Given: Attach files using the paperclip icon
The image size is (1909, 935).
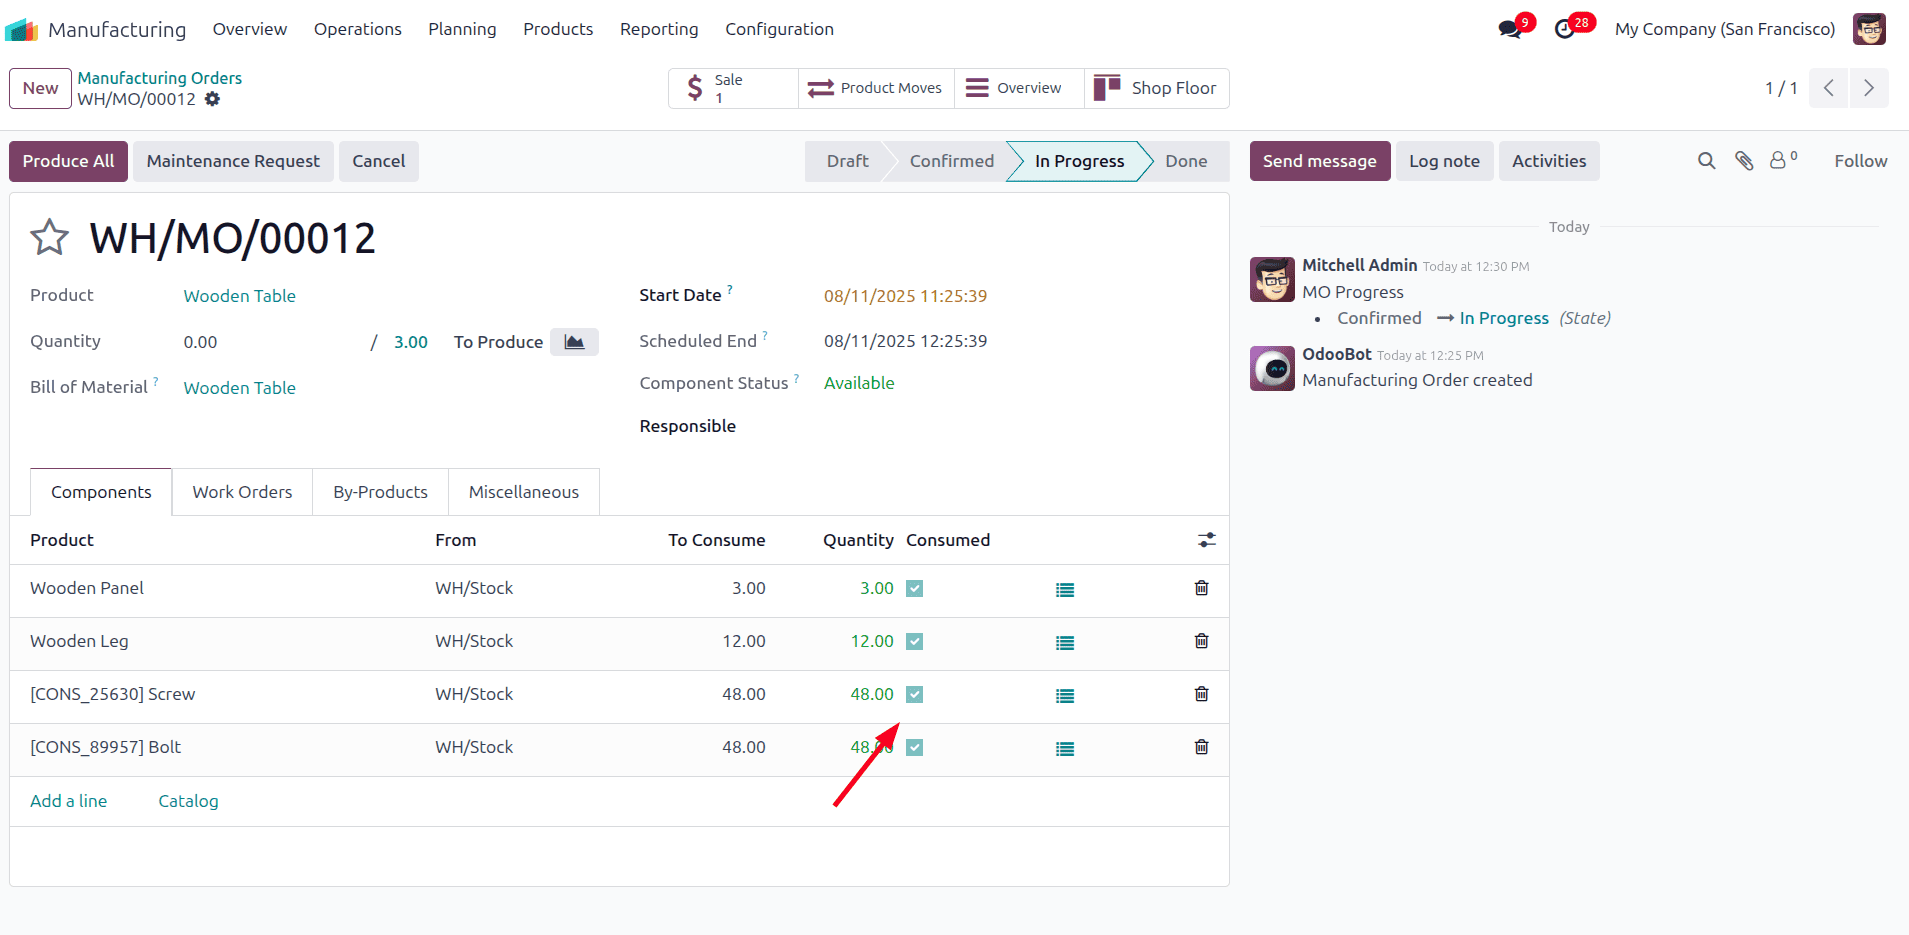Looking at the screenshot, I should click(x=1744, y=161).
